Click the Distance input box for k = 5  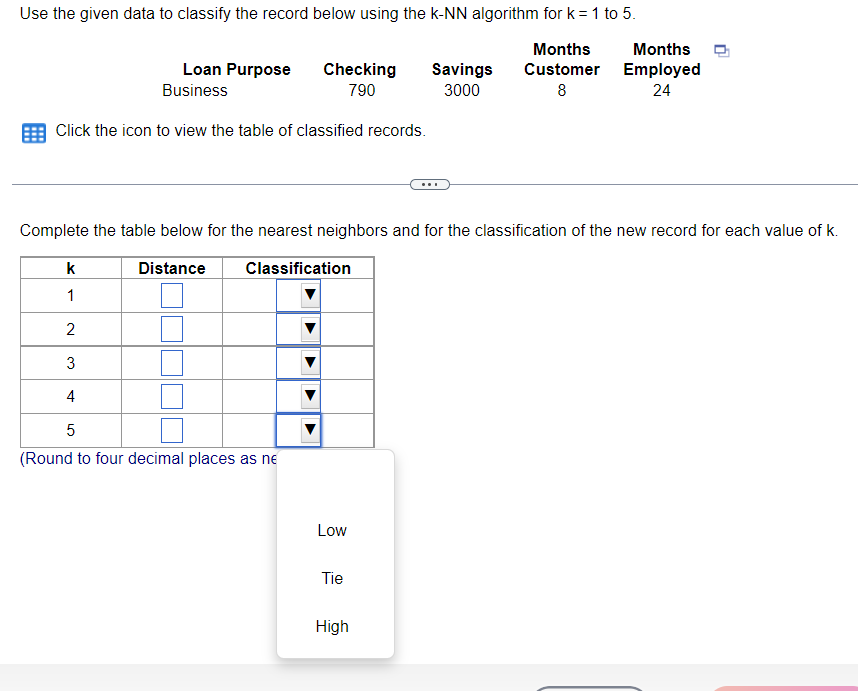(171, 429)
